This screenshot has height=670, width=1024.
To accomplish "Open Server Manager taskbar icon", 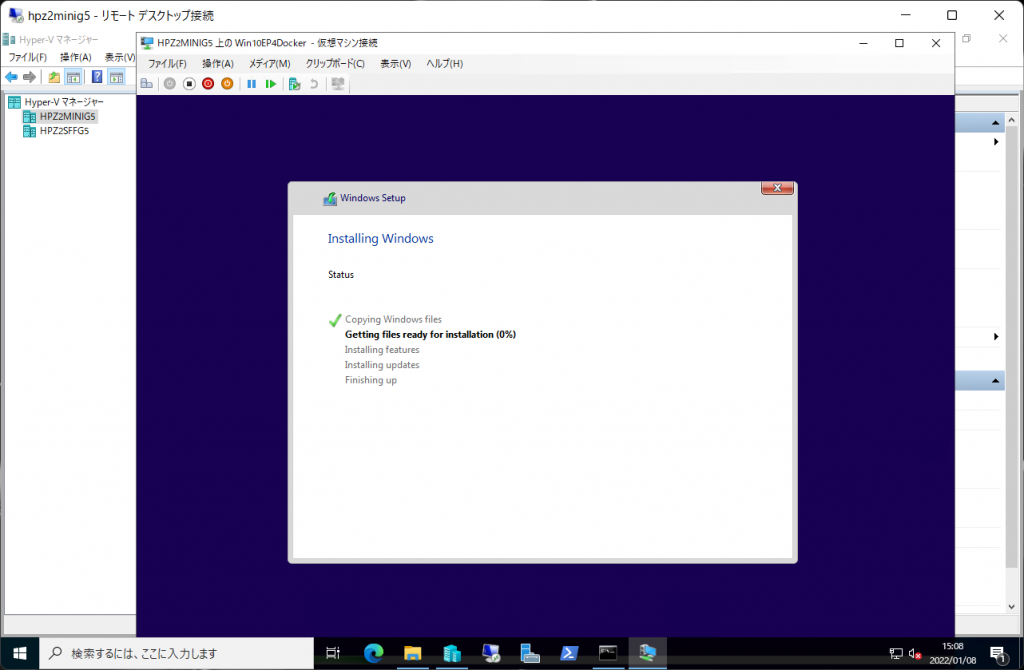I will pos(530,653).
